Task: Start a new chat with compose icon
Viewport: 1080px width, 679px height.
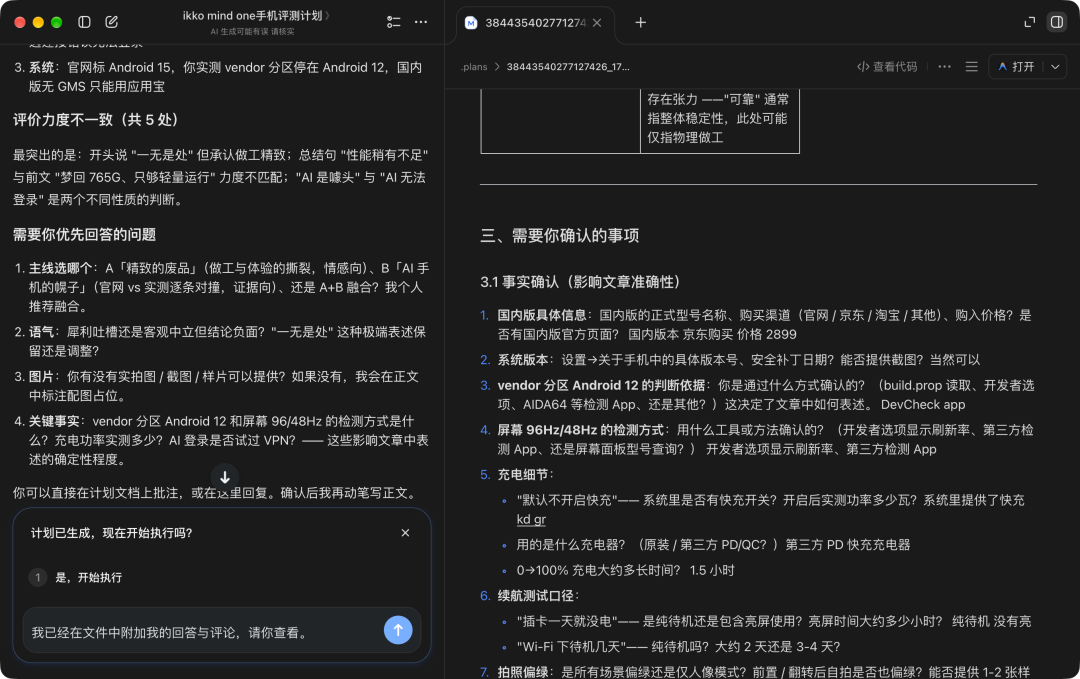Action: point(112,22)
